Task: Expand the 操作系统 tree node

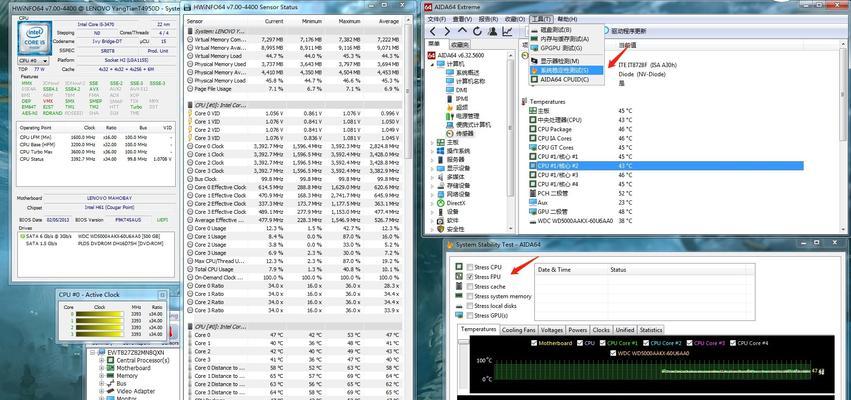Action: click(x=432, y=151)
